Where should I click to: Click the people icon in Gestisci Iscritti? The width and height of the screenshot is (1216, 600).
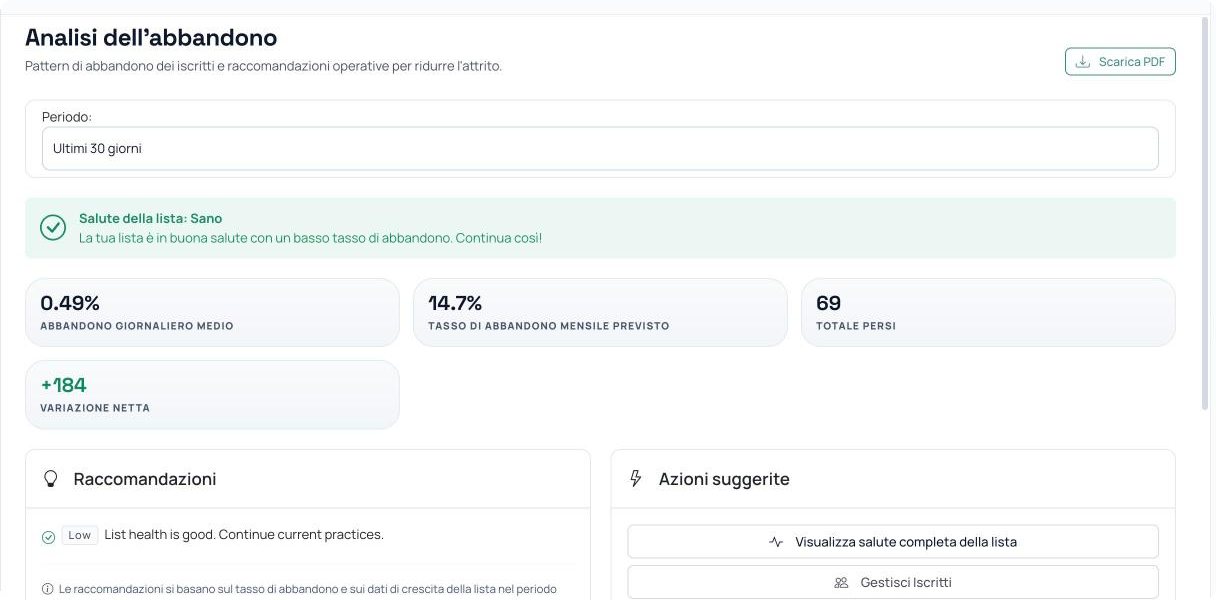tap(841, 582)
